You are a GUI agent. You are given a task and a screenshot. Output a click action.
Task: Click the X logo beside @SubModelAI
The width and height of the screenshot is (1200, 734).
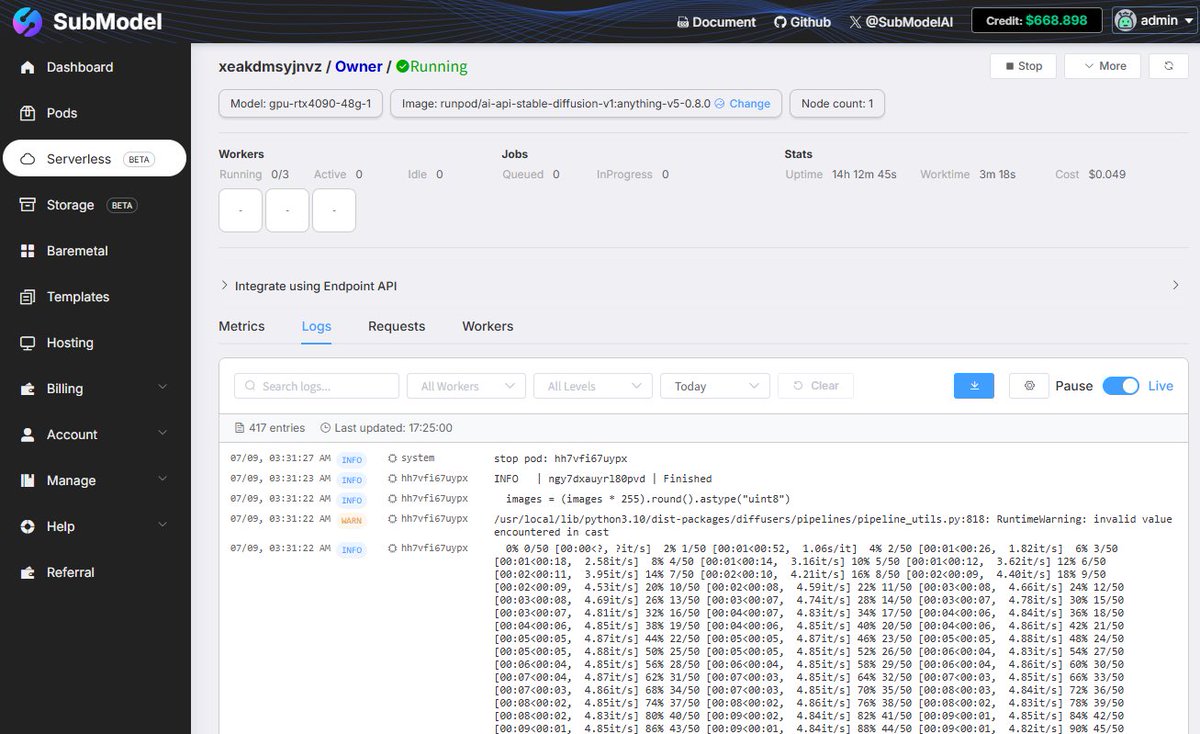(x=855, y=22)
